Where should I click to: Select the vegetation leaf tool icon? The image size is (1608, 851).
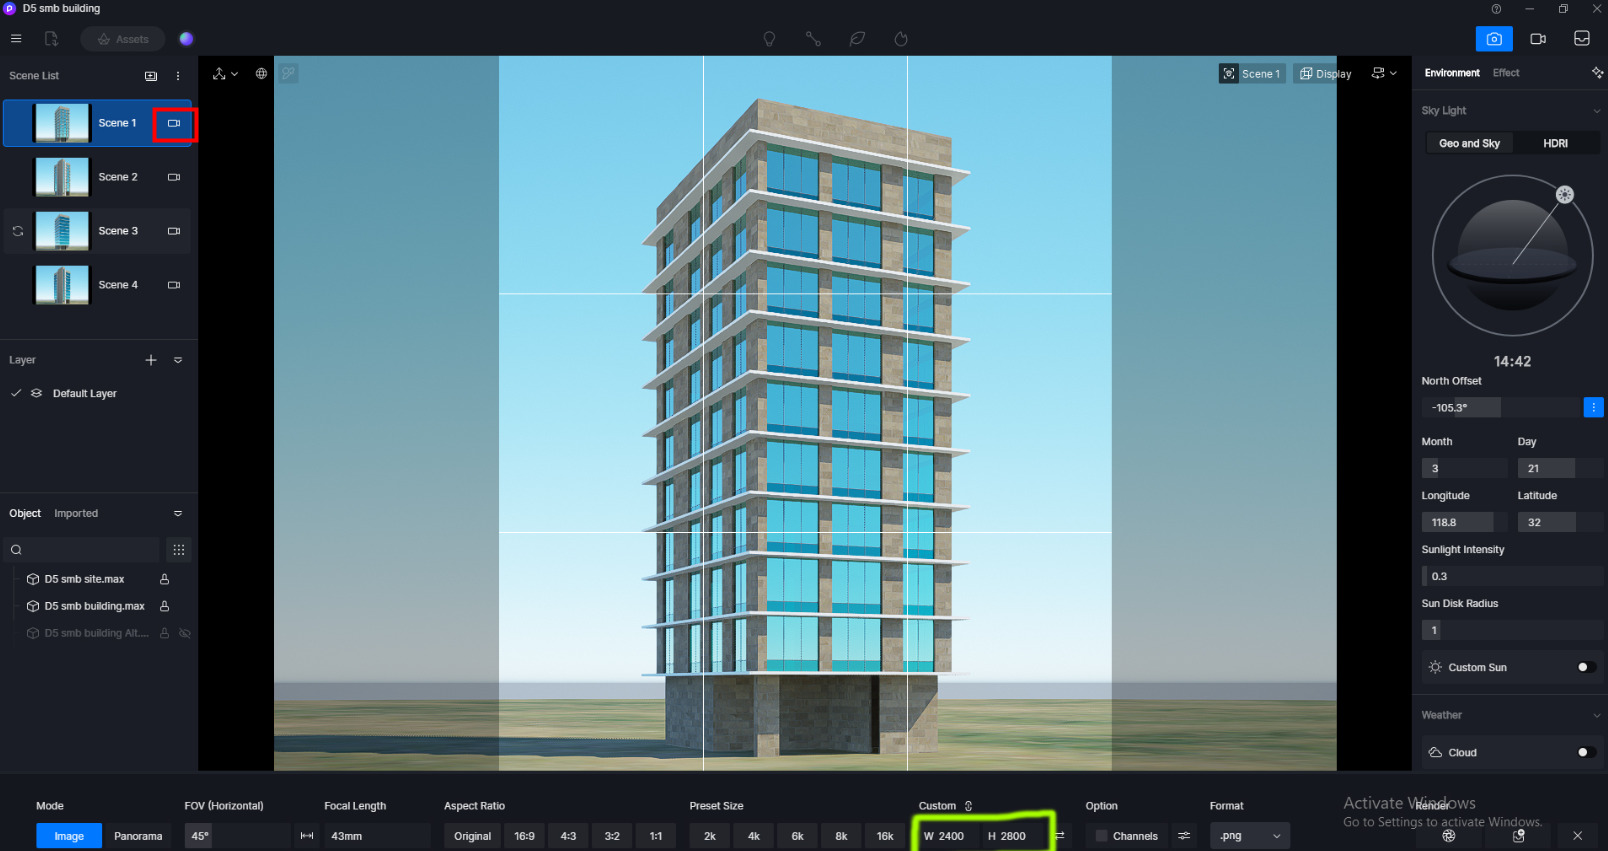point(857,39)
